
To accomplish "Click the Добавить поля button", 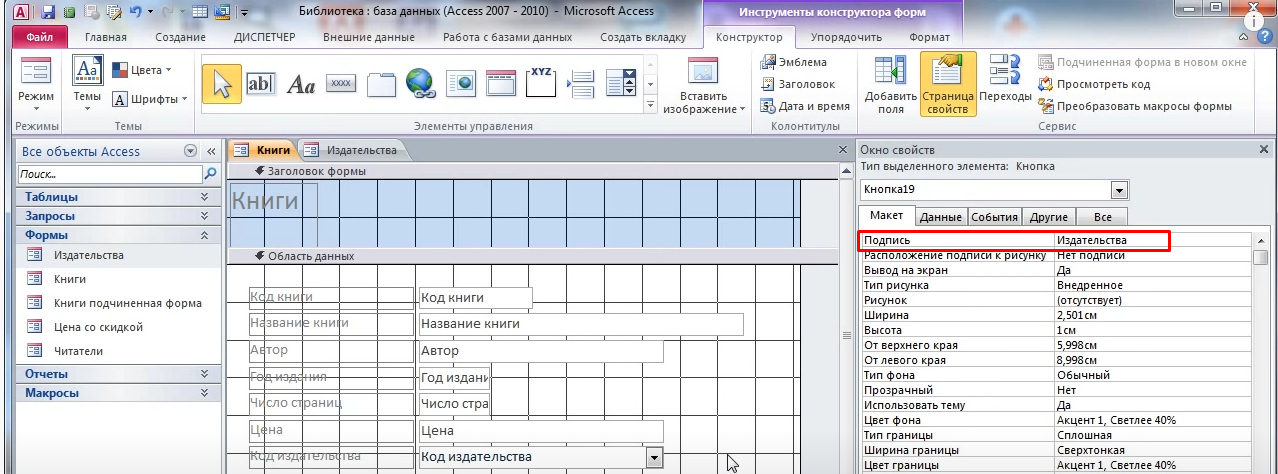I will [x=884, y=85].
